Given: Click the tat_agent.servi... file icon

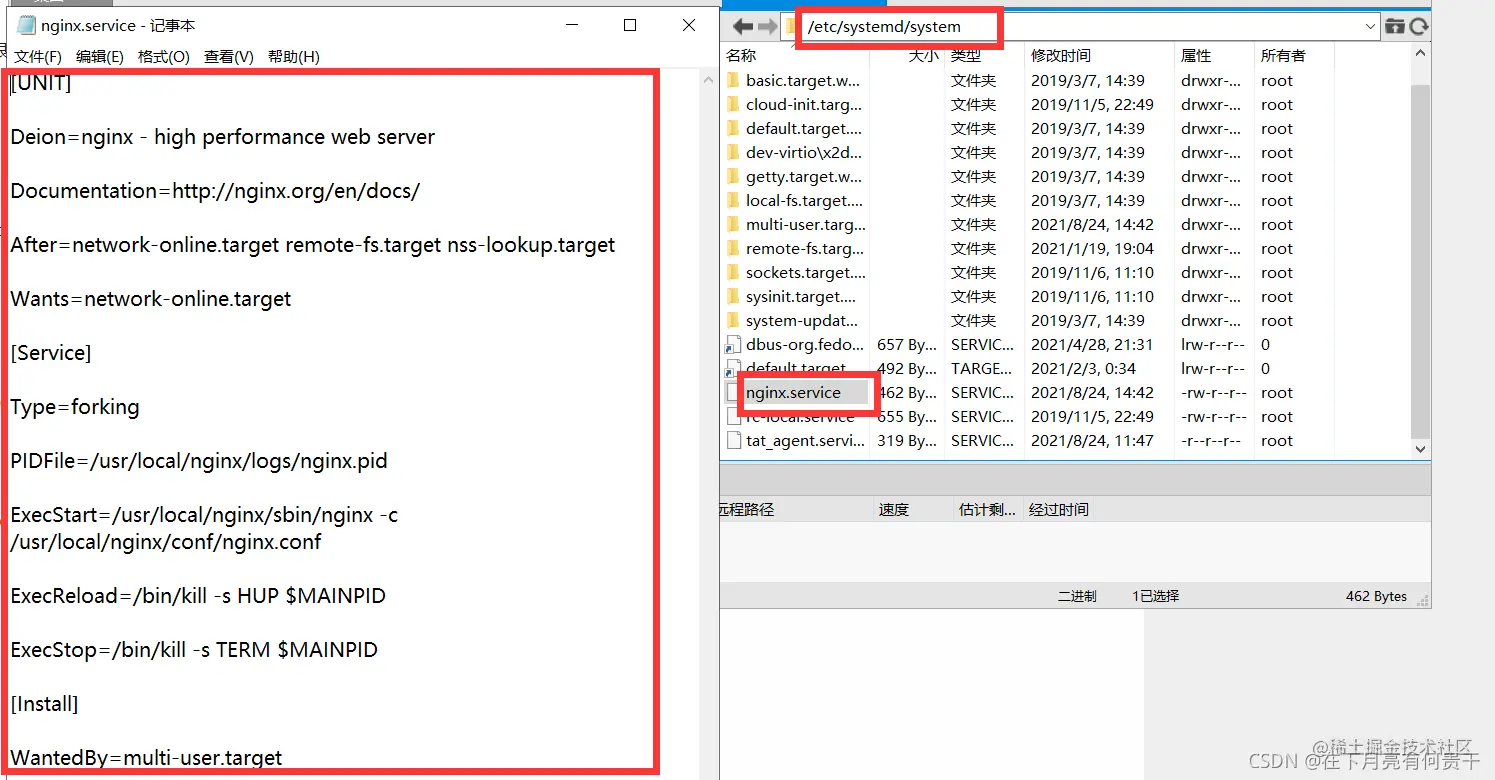Looking at the screenshot, I should (733, 441).
